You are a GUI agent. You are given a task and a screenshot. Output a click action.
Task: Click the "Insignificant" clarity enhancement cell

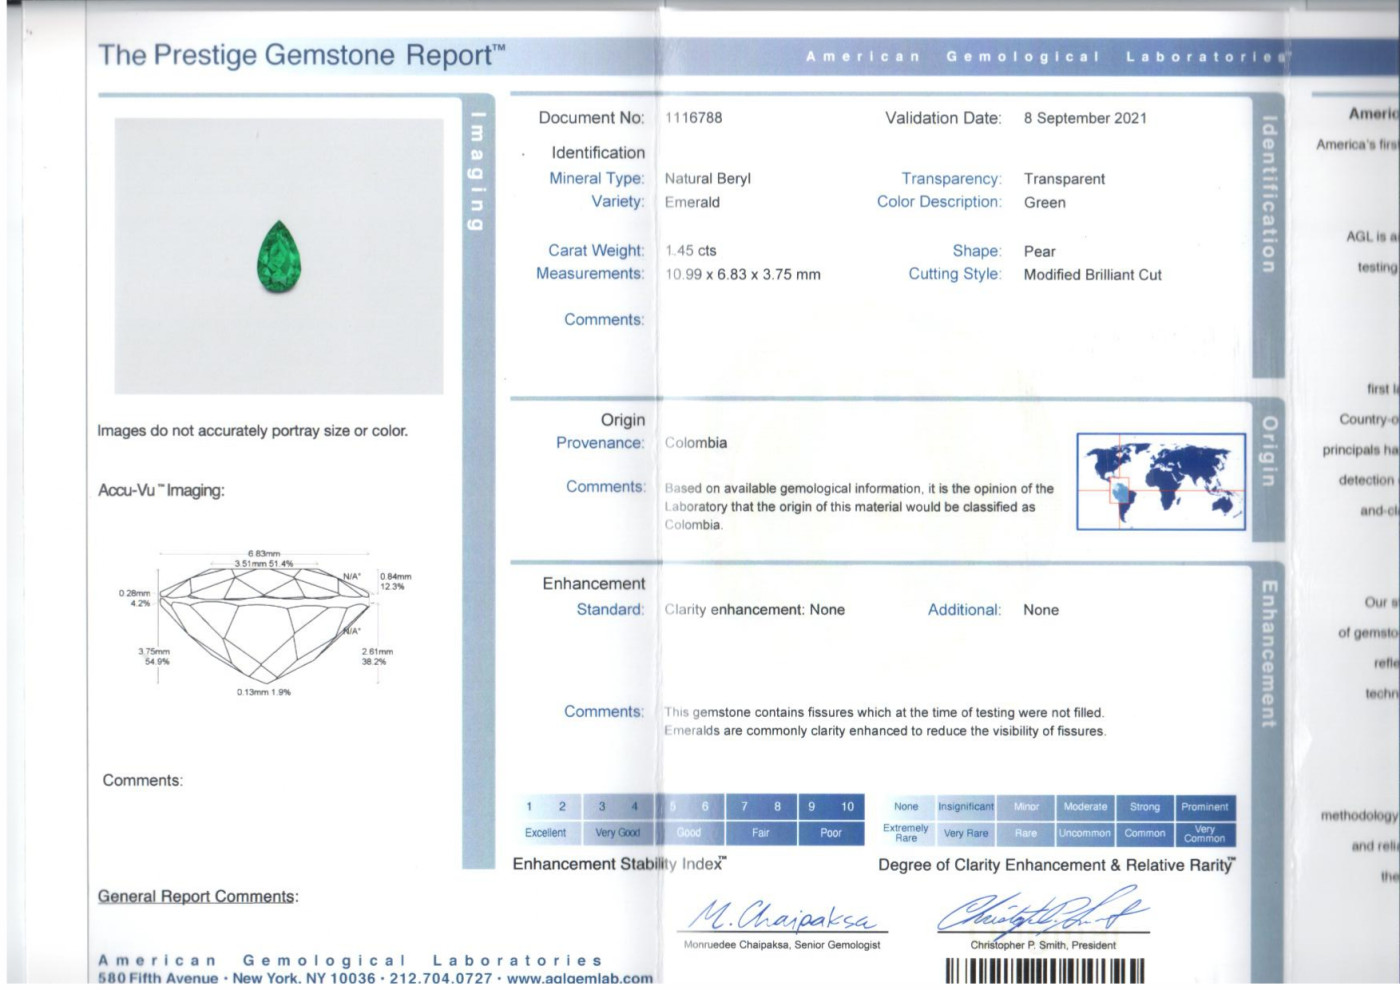[966, 807]
